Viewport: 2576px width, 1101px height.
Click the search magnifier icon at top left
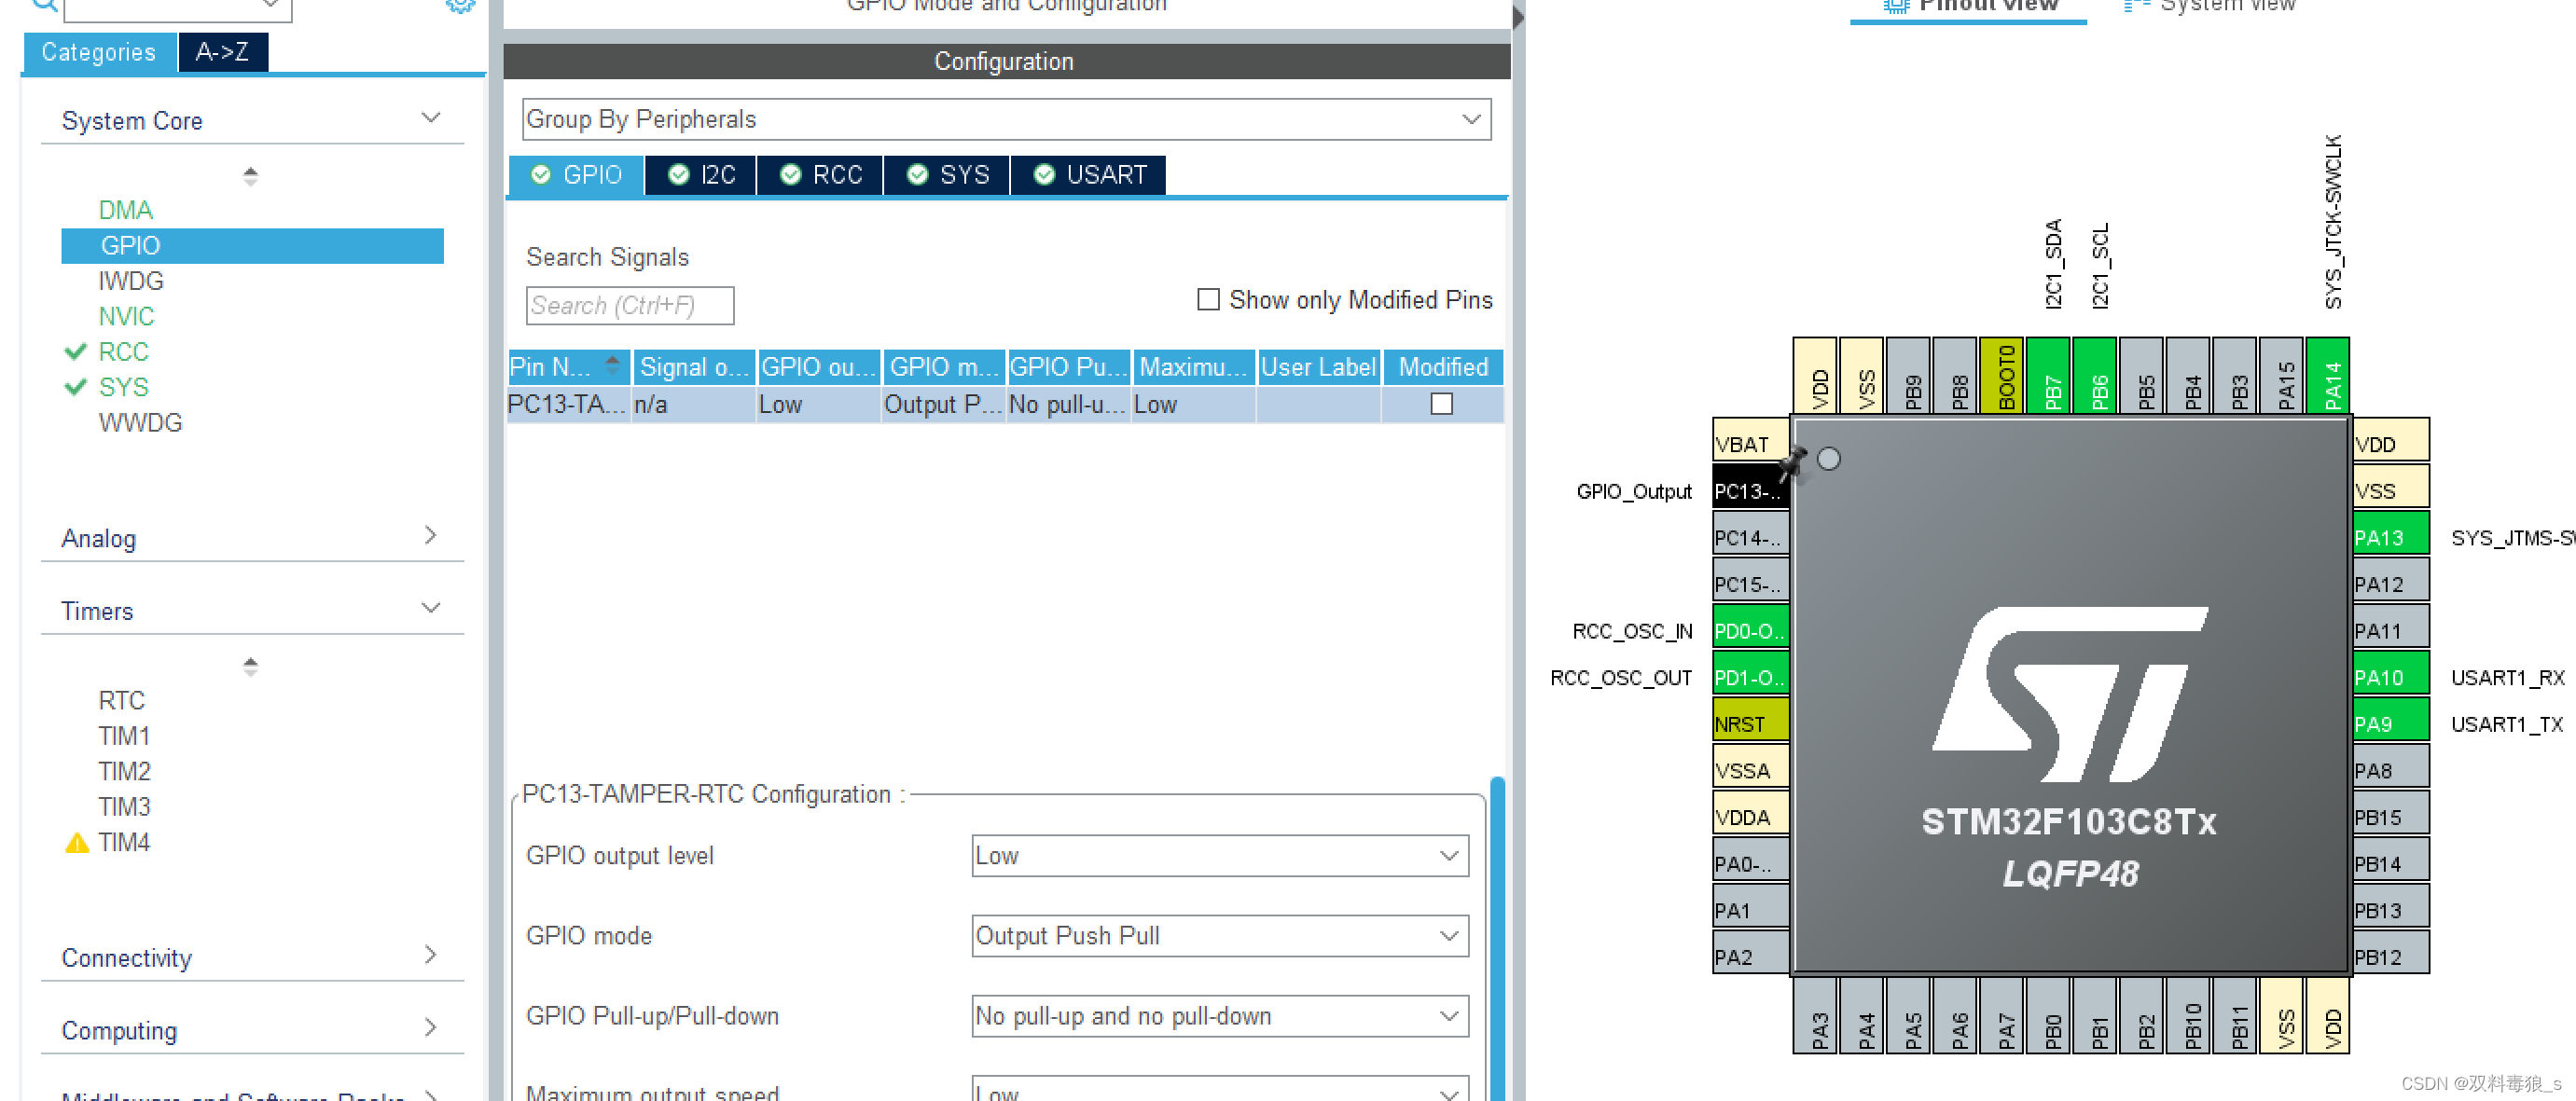[x=44, y=5]
